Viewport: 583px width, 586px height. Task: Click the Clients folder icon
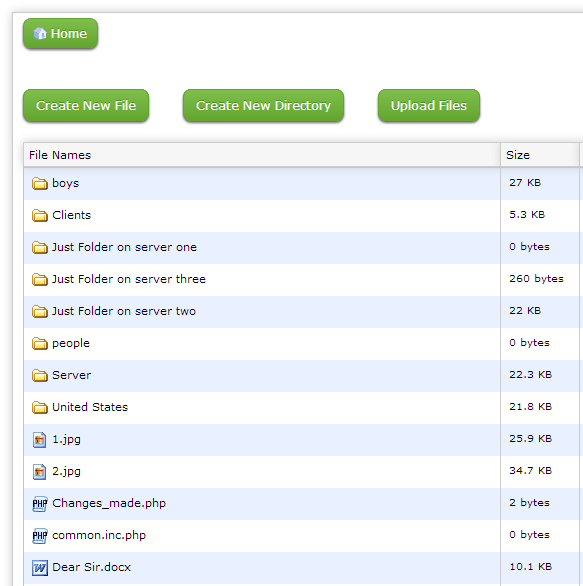40,216
